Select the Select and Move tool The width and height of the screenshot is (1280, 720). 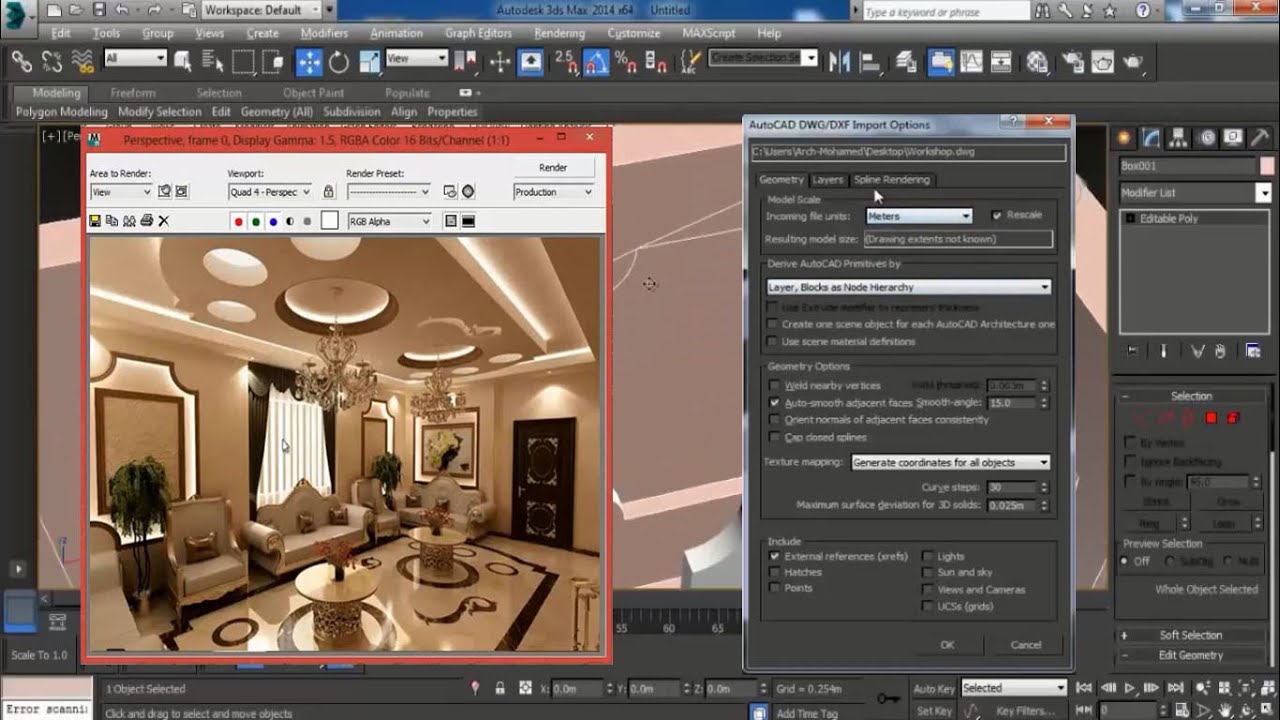309,62
